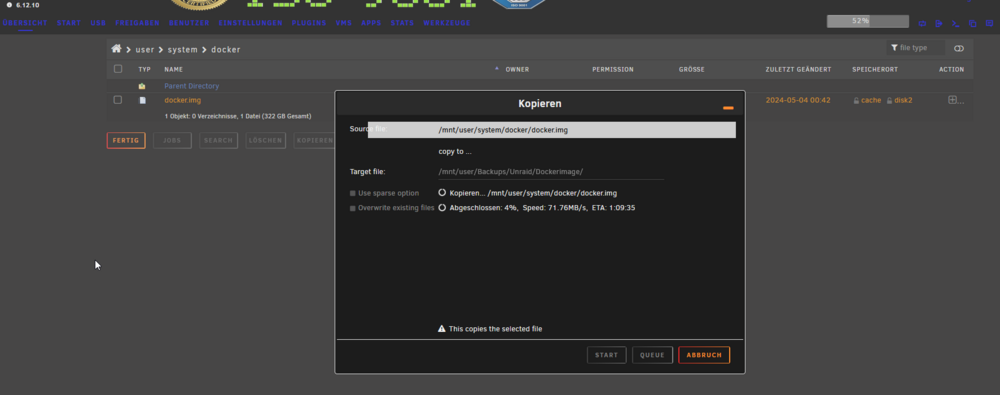This screenshot has width=1000, height=395.
Task: Toggle the Use sparse option checkbox
Action: pyautogui.click(x=353, y=193)
